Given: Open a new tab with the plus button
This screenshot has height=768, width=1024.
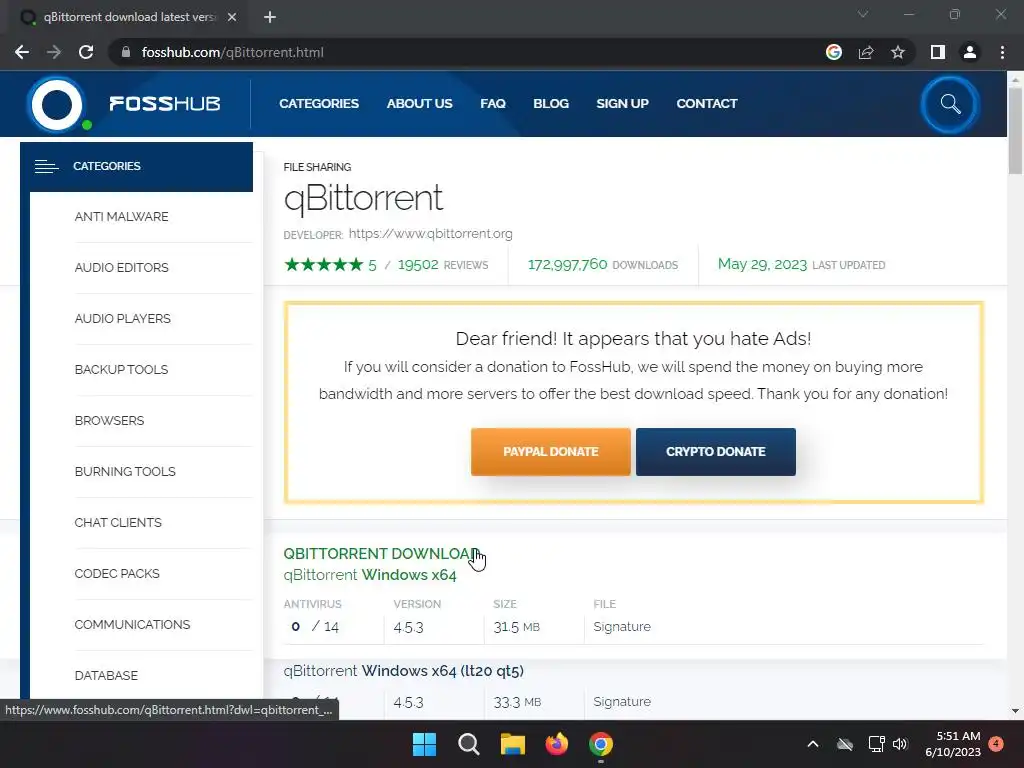Looking at the screenshot, I should (x=270, y=17).
